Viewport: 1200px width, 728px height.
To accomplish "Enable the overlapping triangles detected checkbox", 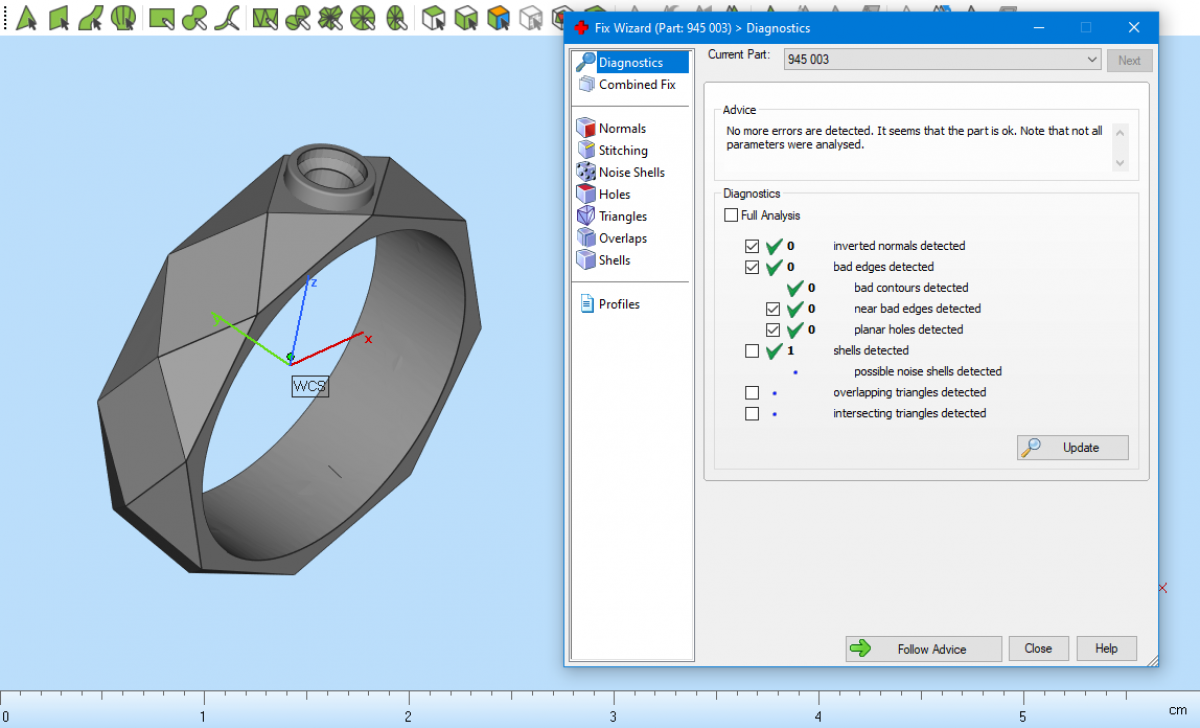I will pos(752,393).
